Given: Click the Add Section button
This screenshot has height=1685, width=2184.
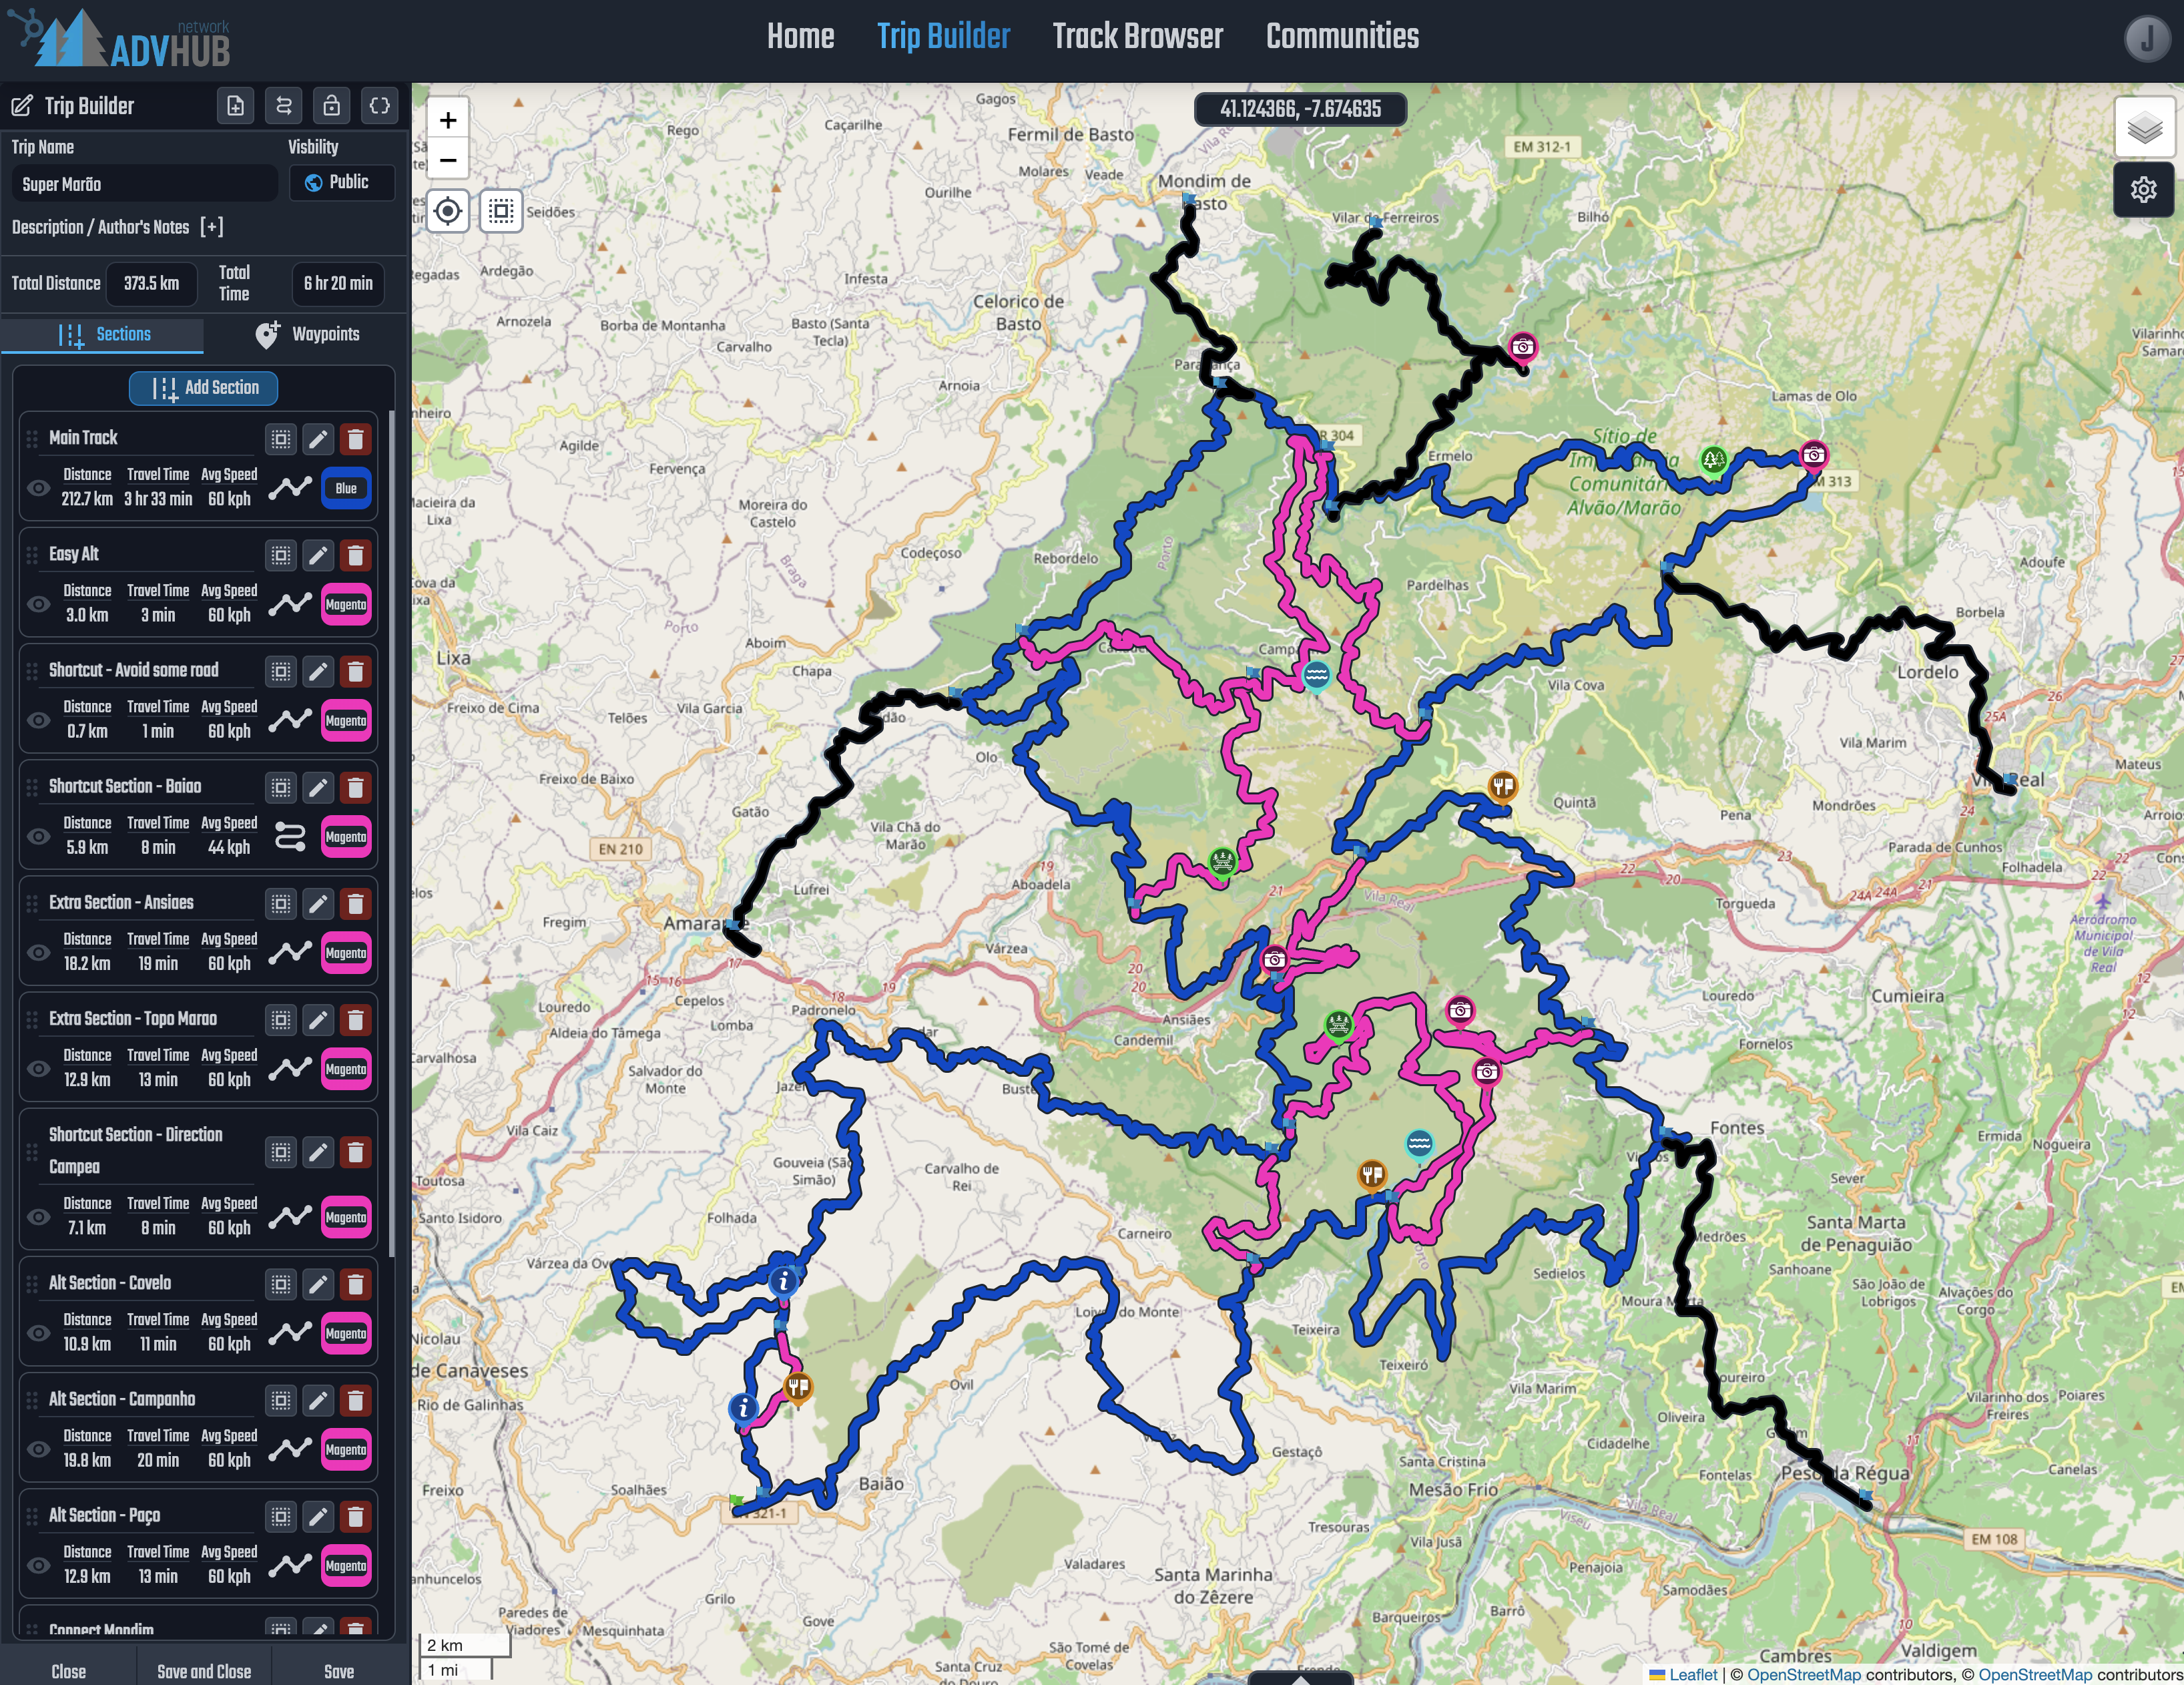Looking at the screenshot, I should point(204,388).
